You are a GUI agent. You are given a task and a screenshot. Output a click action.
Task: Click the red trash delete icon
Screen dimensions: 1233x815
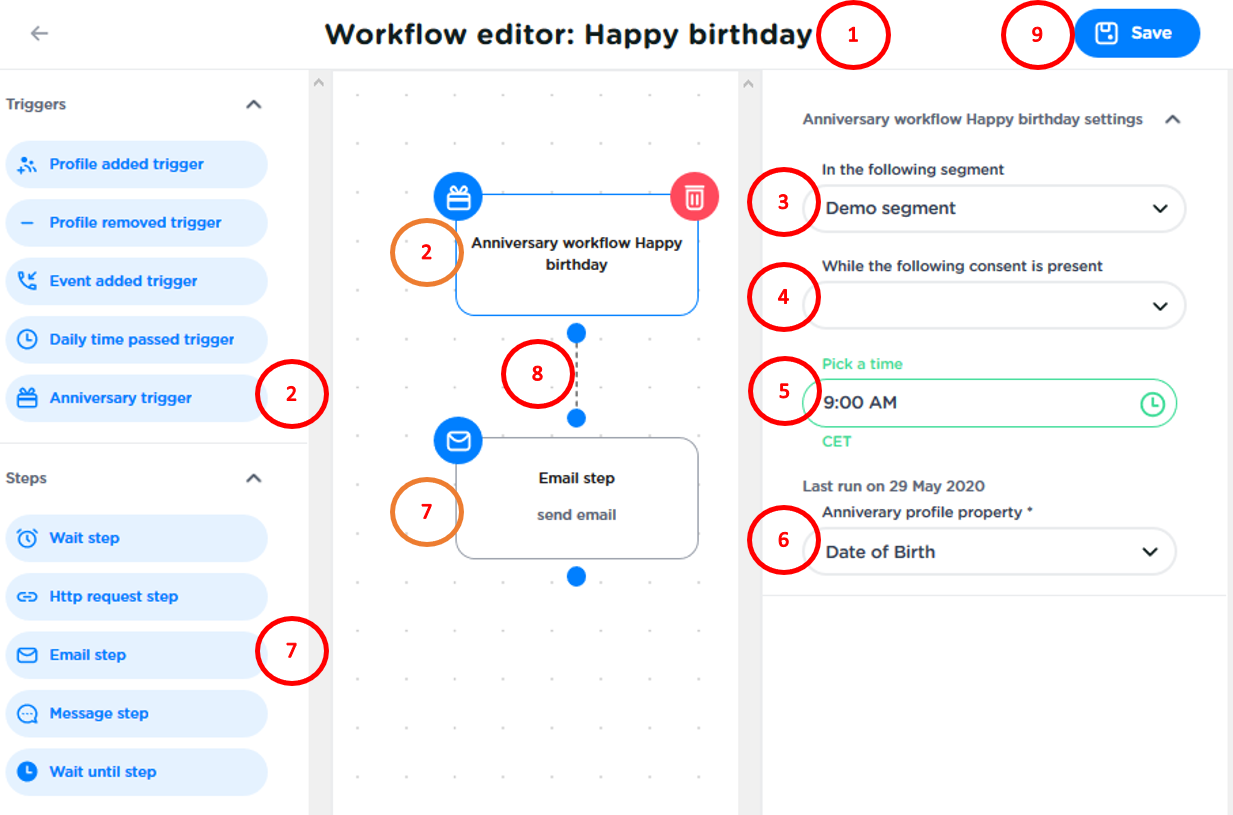click(x=694, y=197)
